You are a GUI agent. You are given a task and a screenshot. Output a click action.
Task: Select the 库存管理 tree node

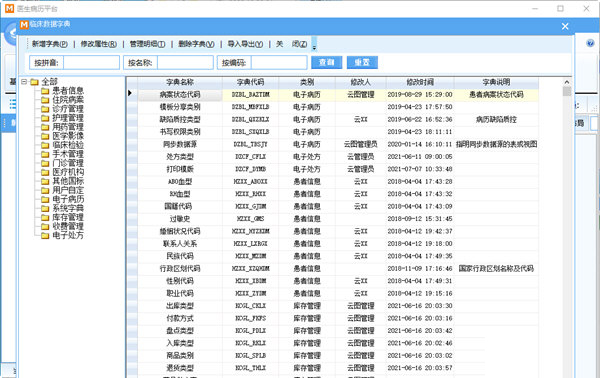pyautogui.click(x=68, y=218)
